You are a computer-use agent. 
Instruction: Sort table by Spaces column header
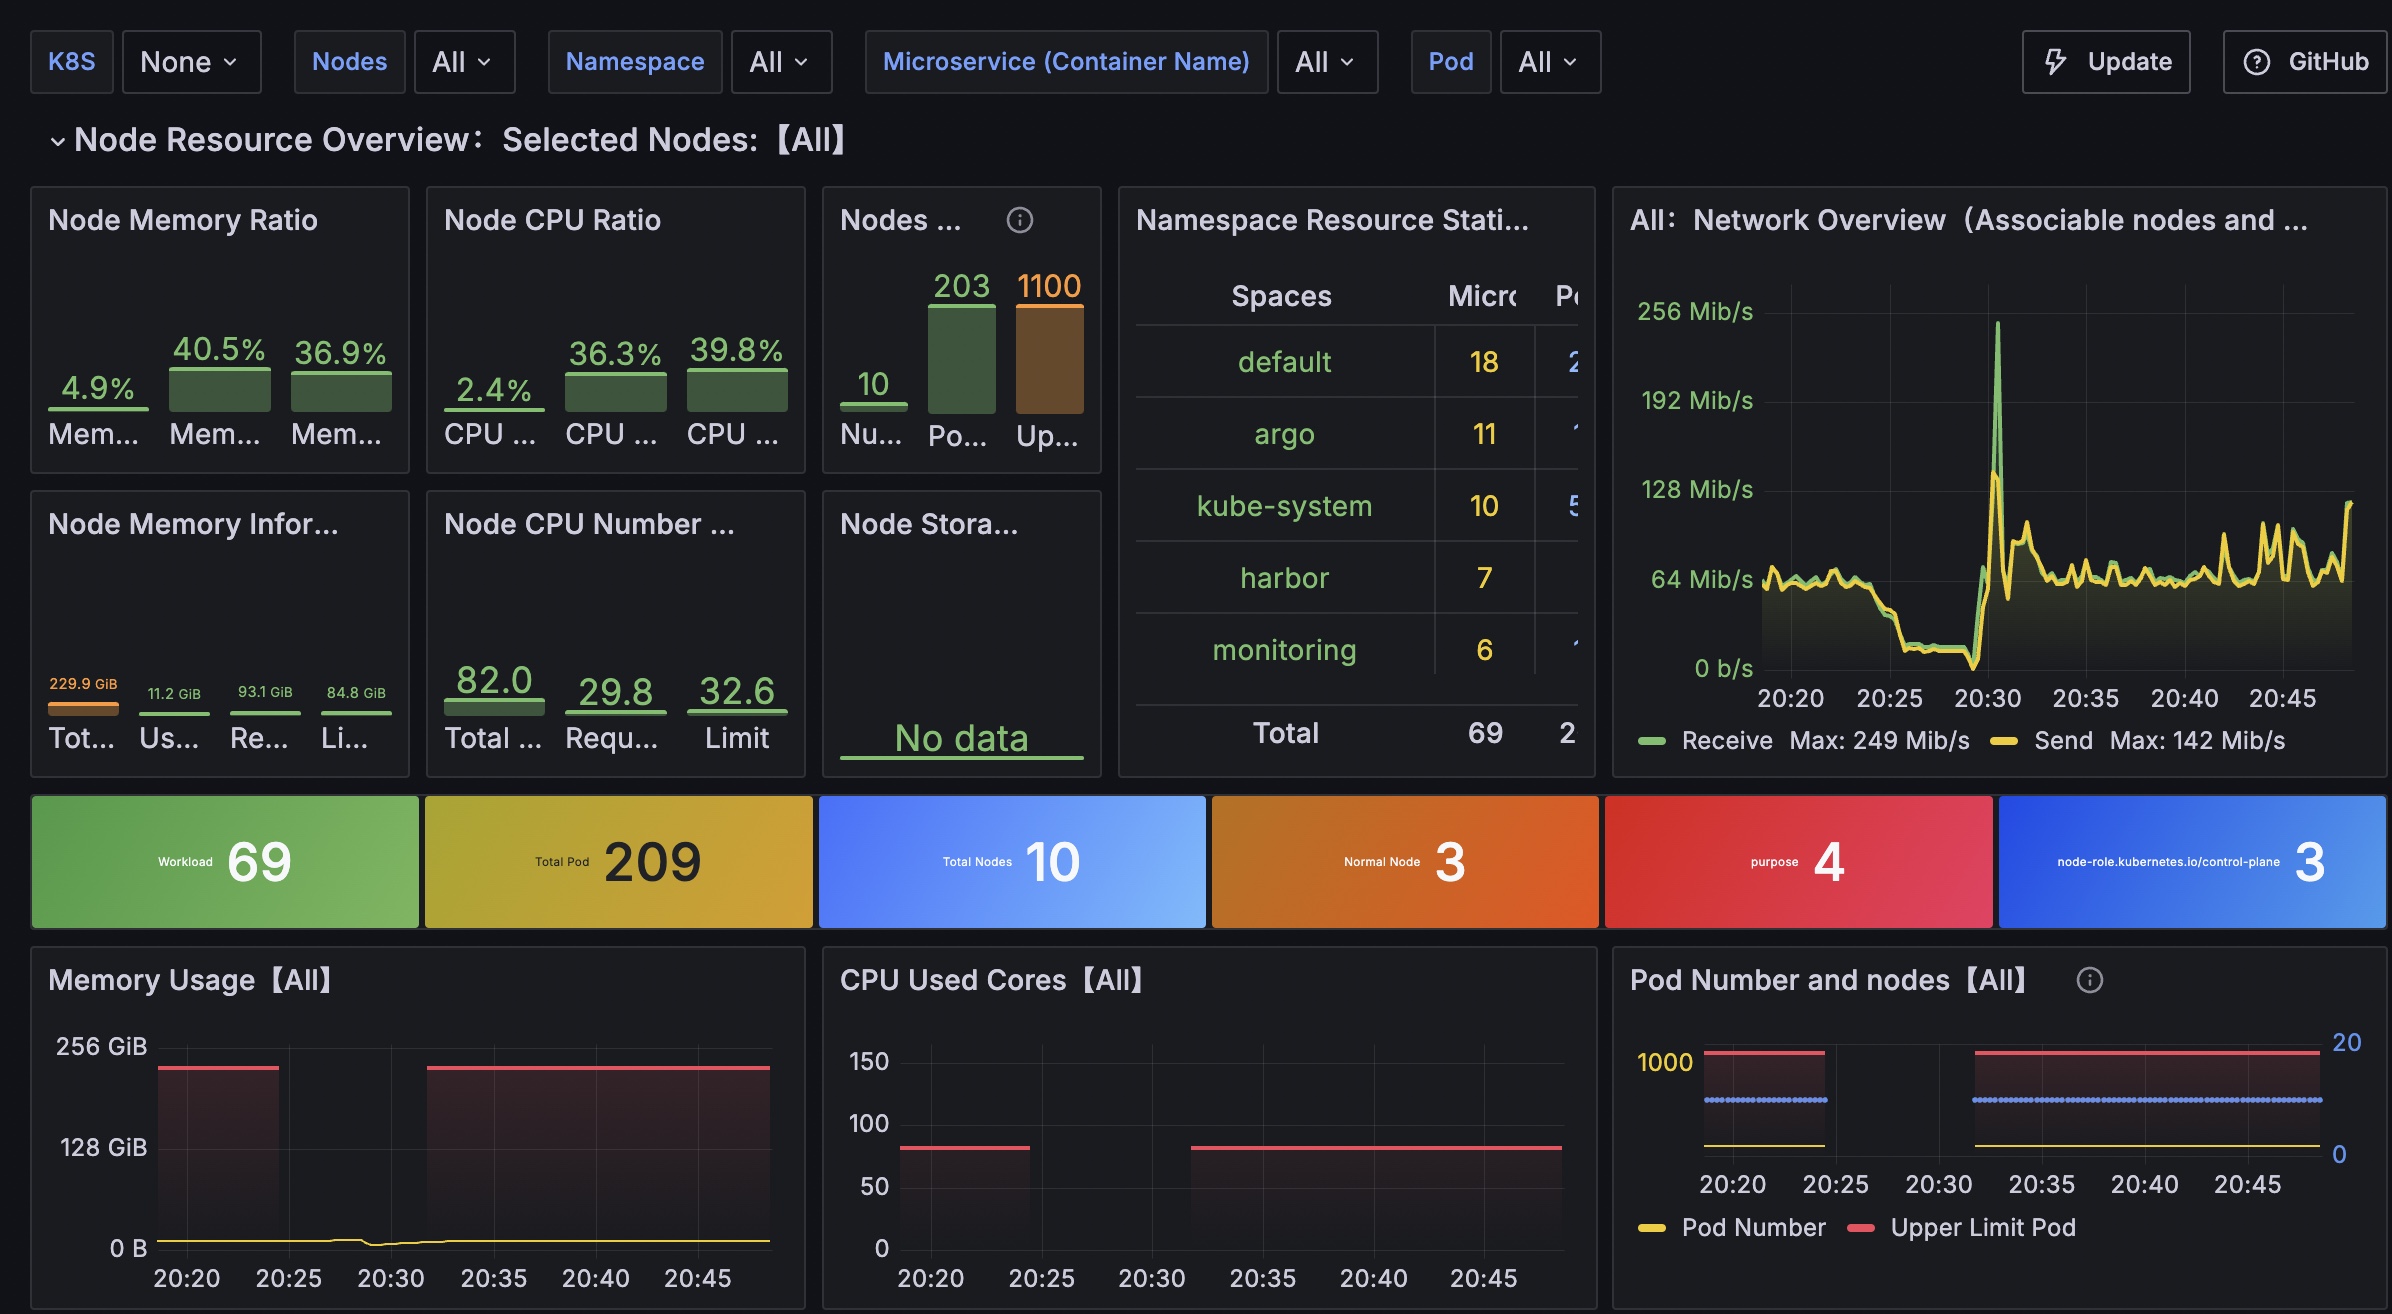point(1281,297)
